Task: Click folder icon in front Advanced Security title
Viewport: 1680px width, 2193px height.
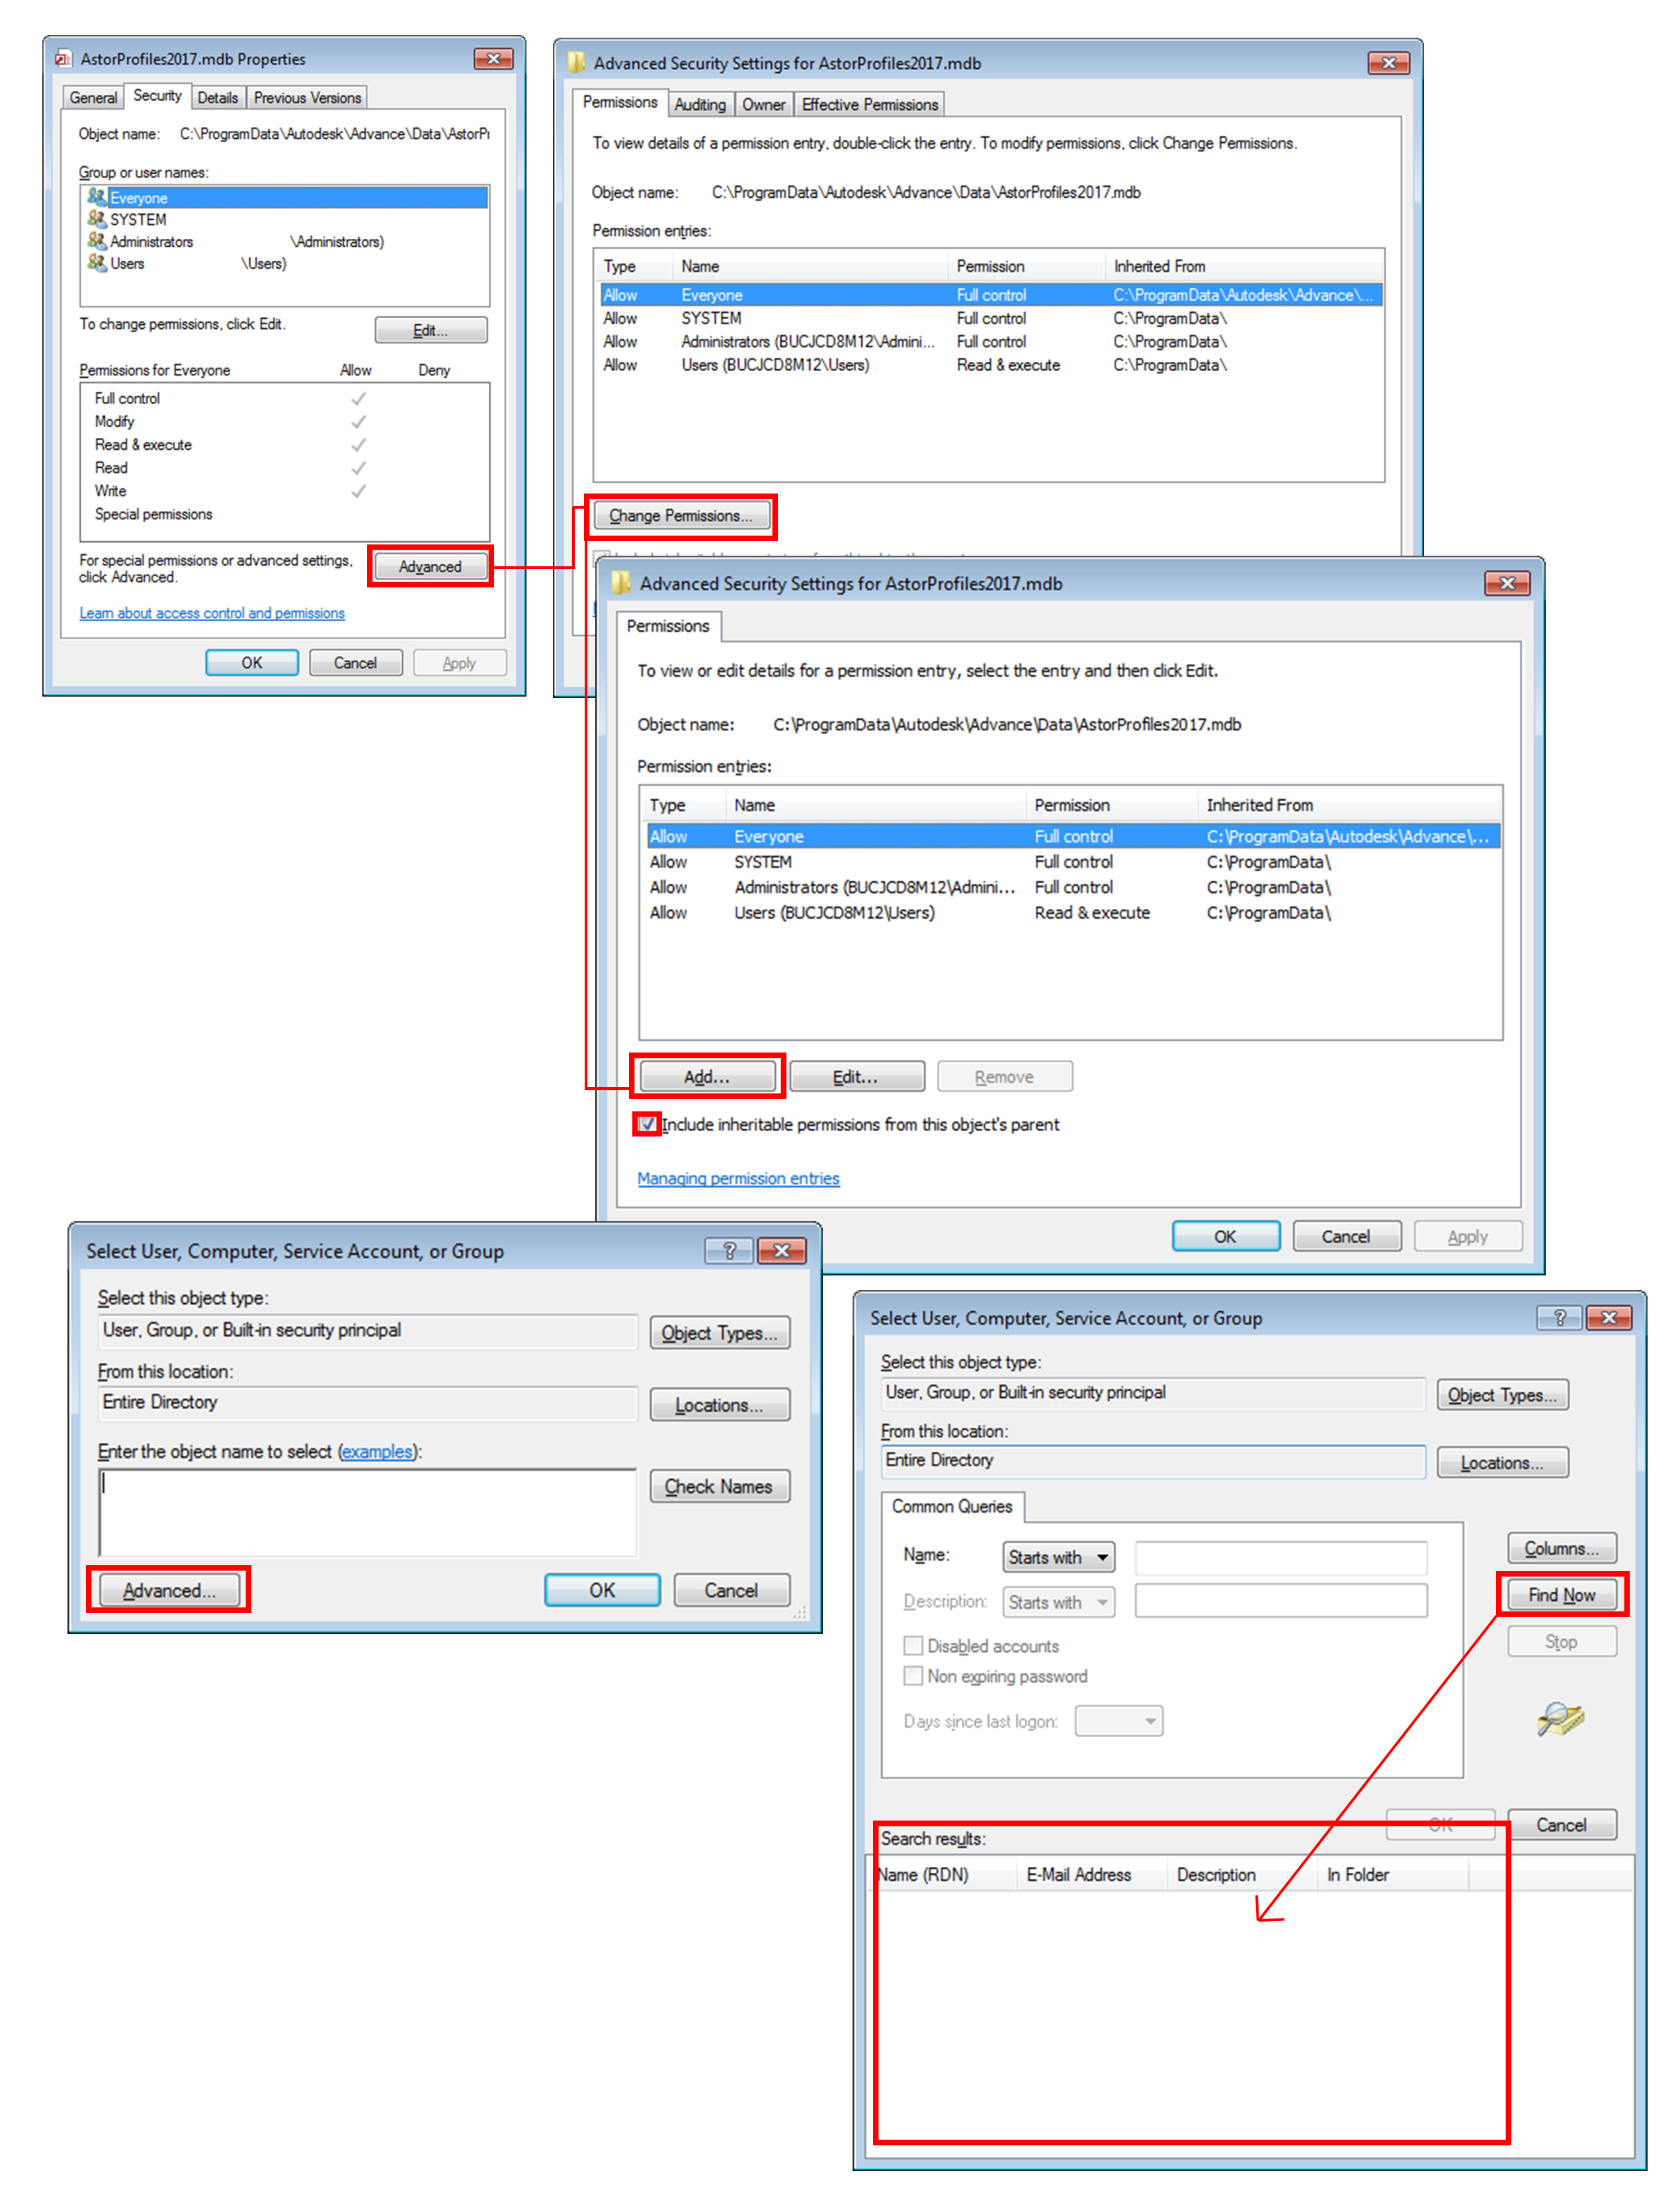Action: tap(621, 582)
